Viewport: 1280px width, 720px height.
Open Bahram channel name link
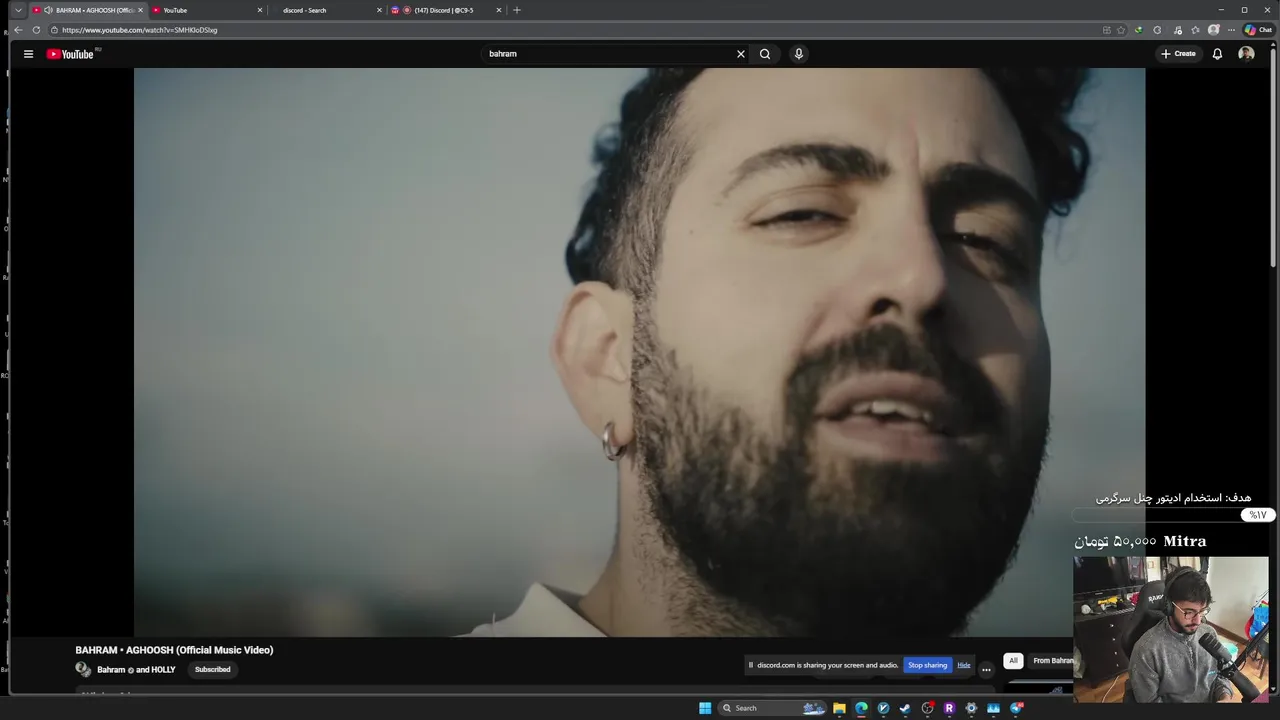(x=111, y=670)
